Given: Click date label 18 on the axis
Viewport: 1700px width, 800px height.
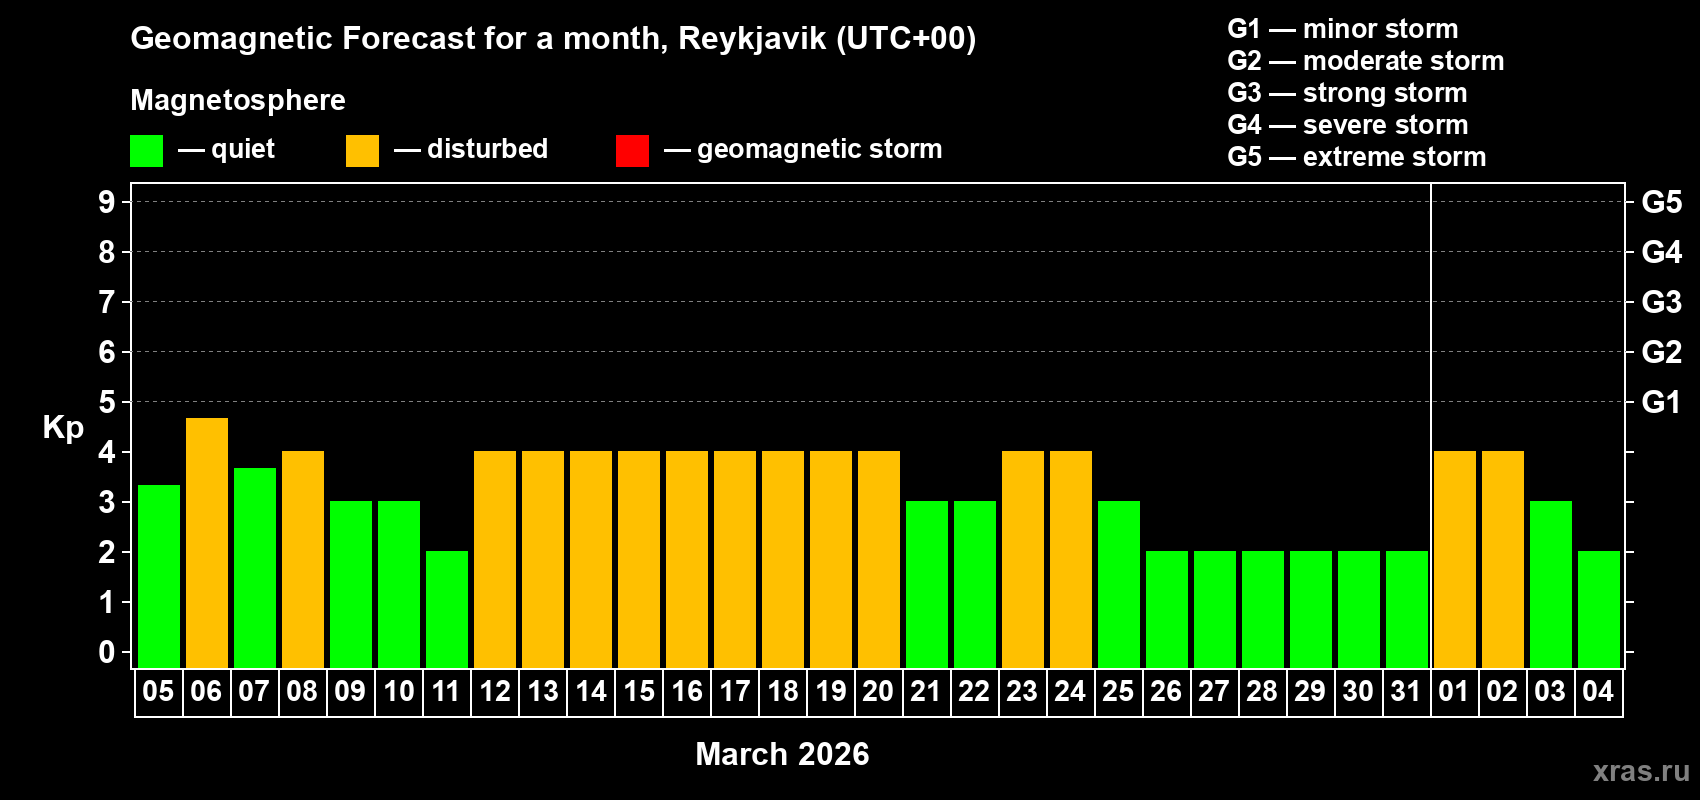Looking at the screenshot, I should coord(783,692).
